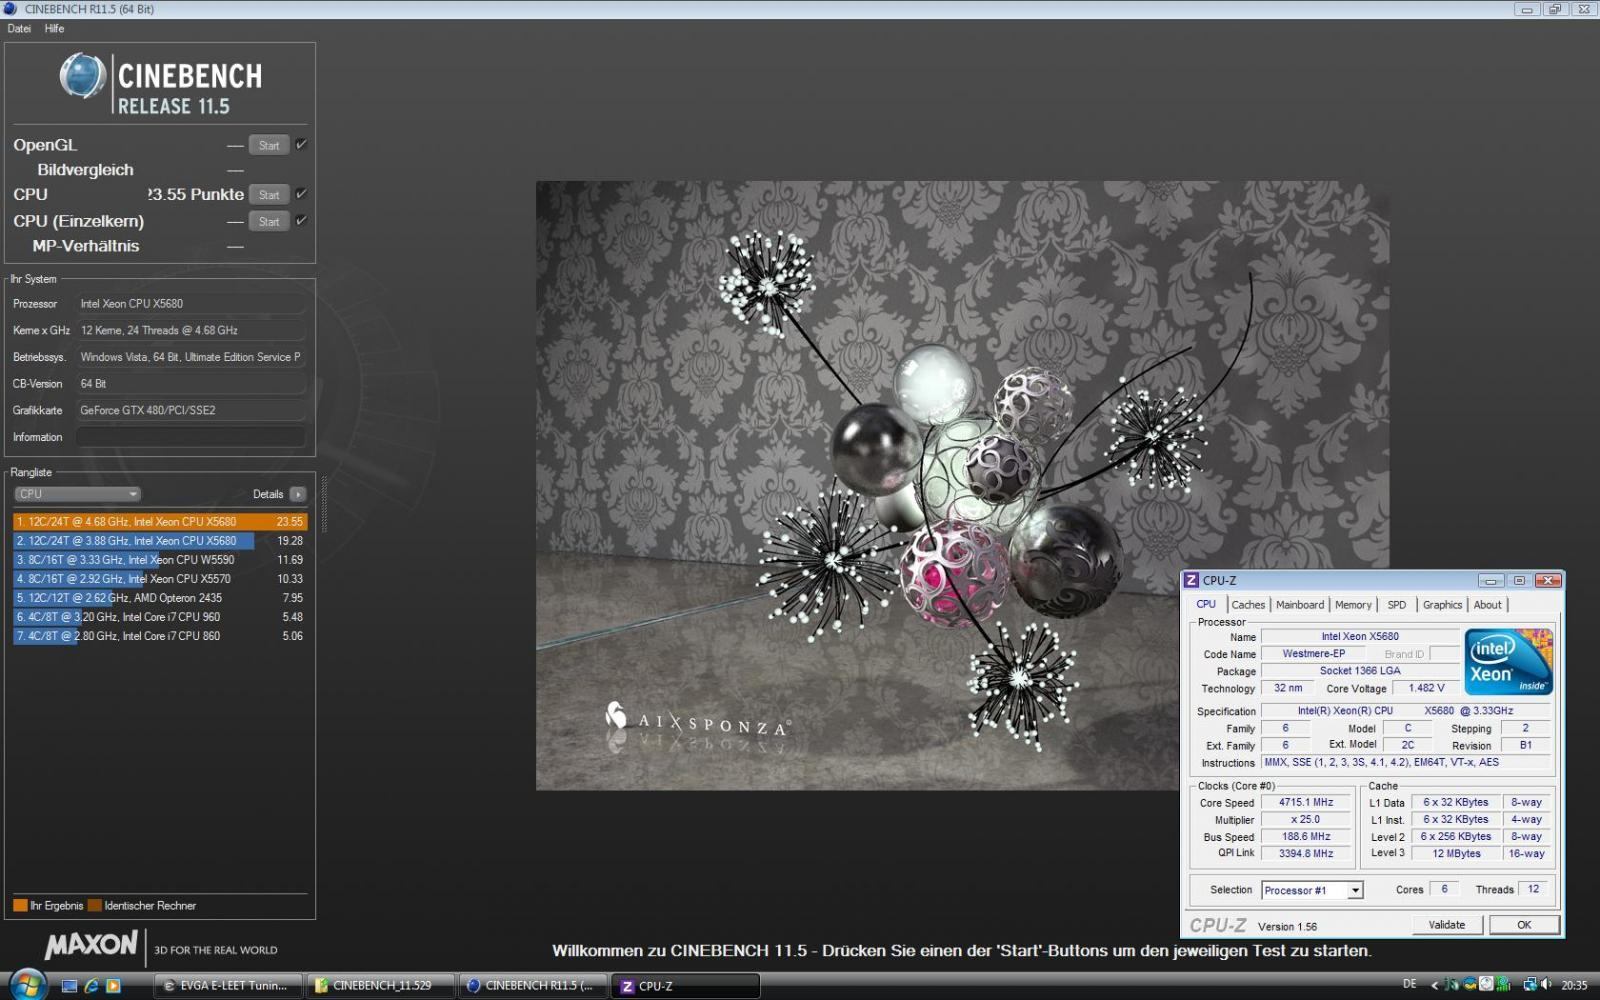This screenshot has height=1000, width=1600.
Task: Select ranking entry Core i7 CPU 960
Action: click(x=160, y=616)
